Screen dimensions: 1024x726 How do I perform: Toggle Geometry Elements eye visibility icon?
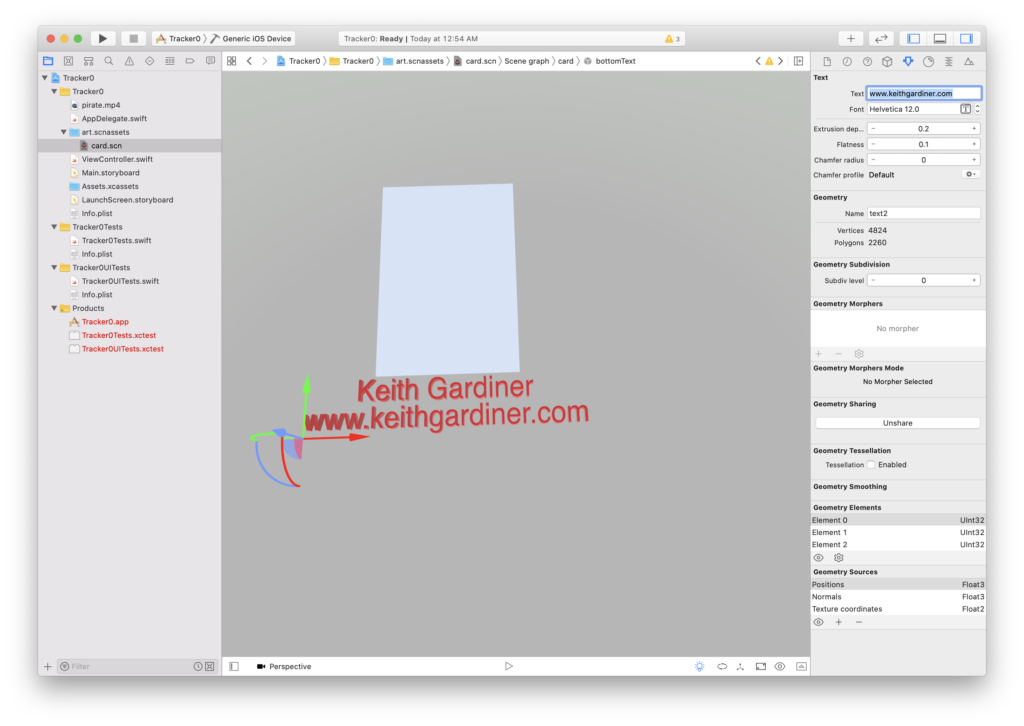[x=818, y=557]
